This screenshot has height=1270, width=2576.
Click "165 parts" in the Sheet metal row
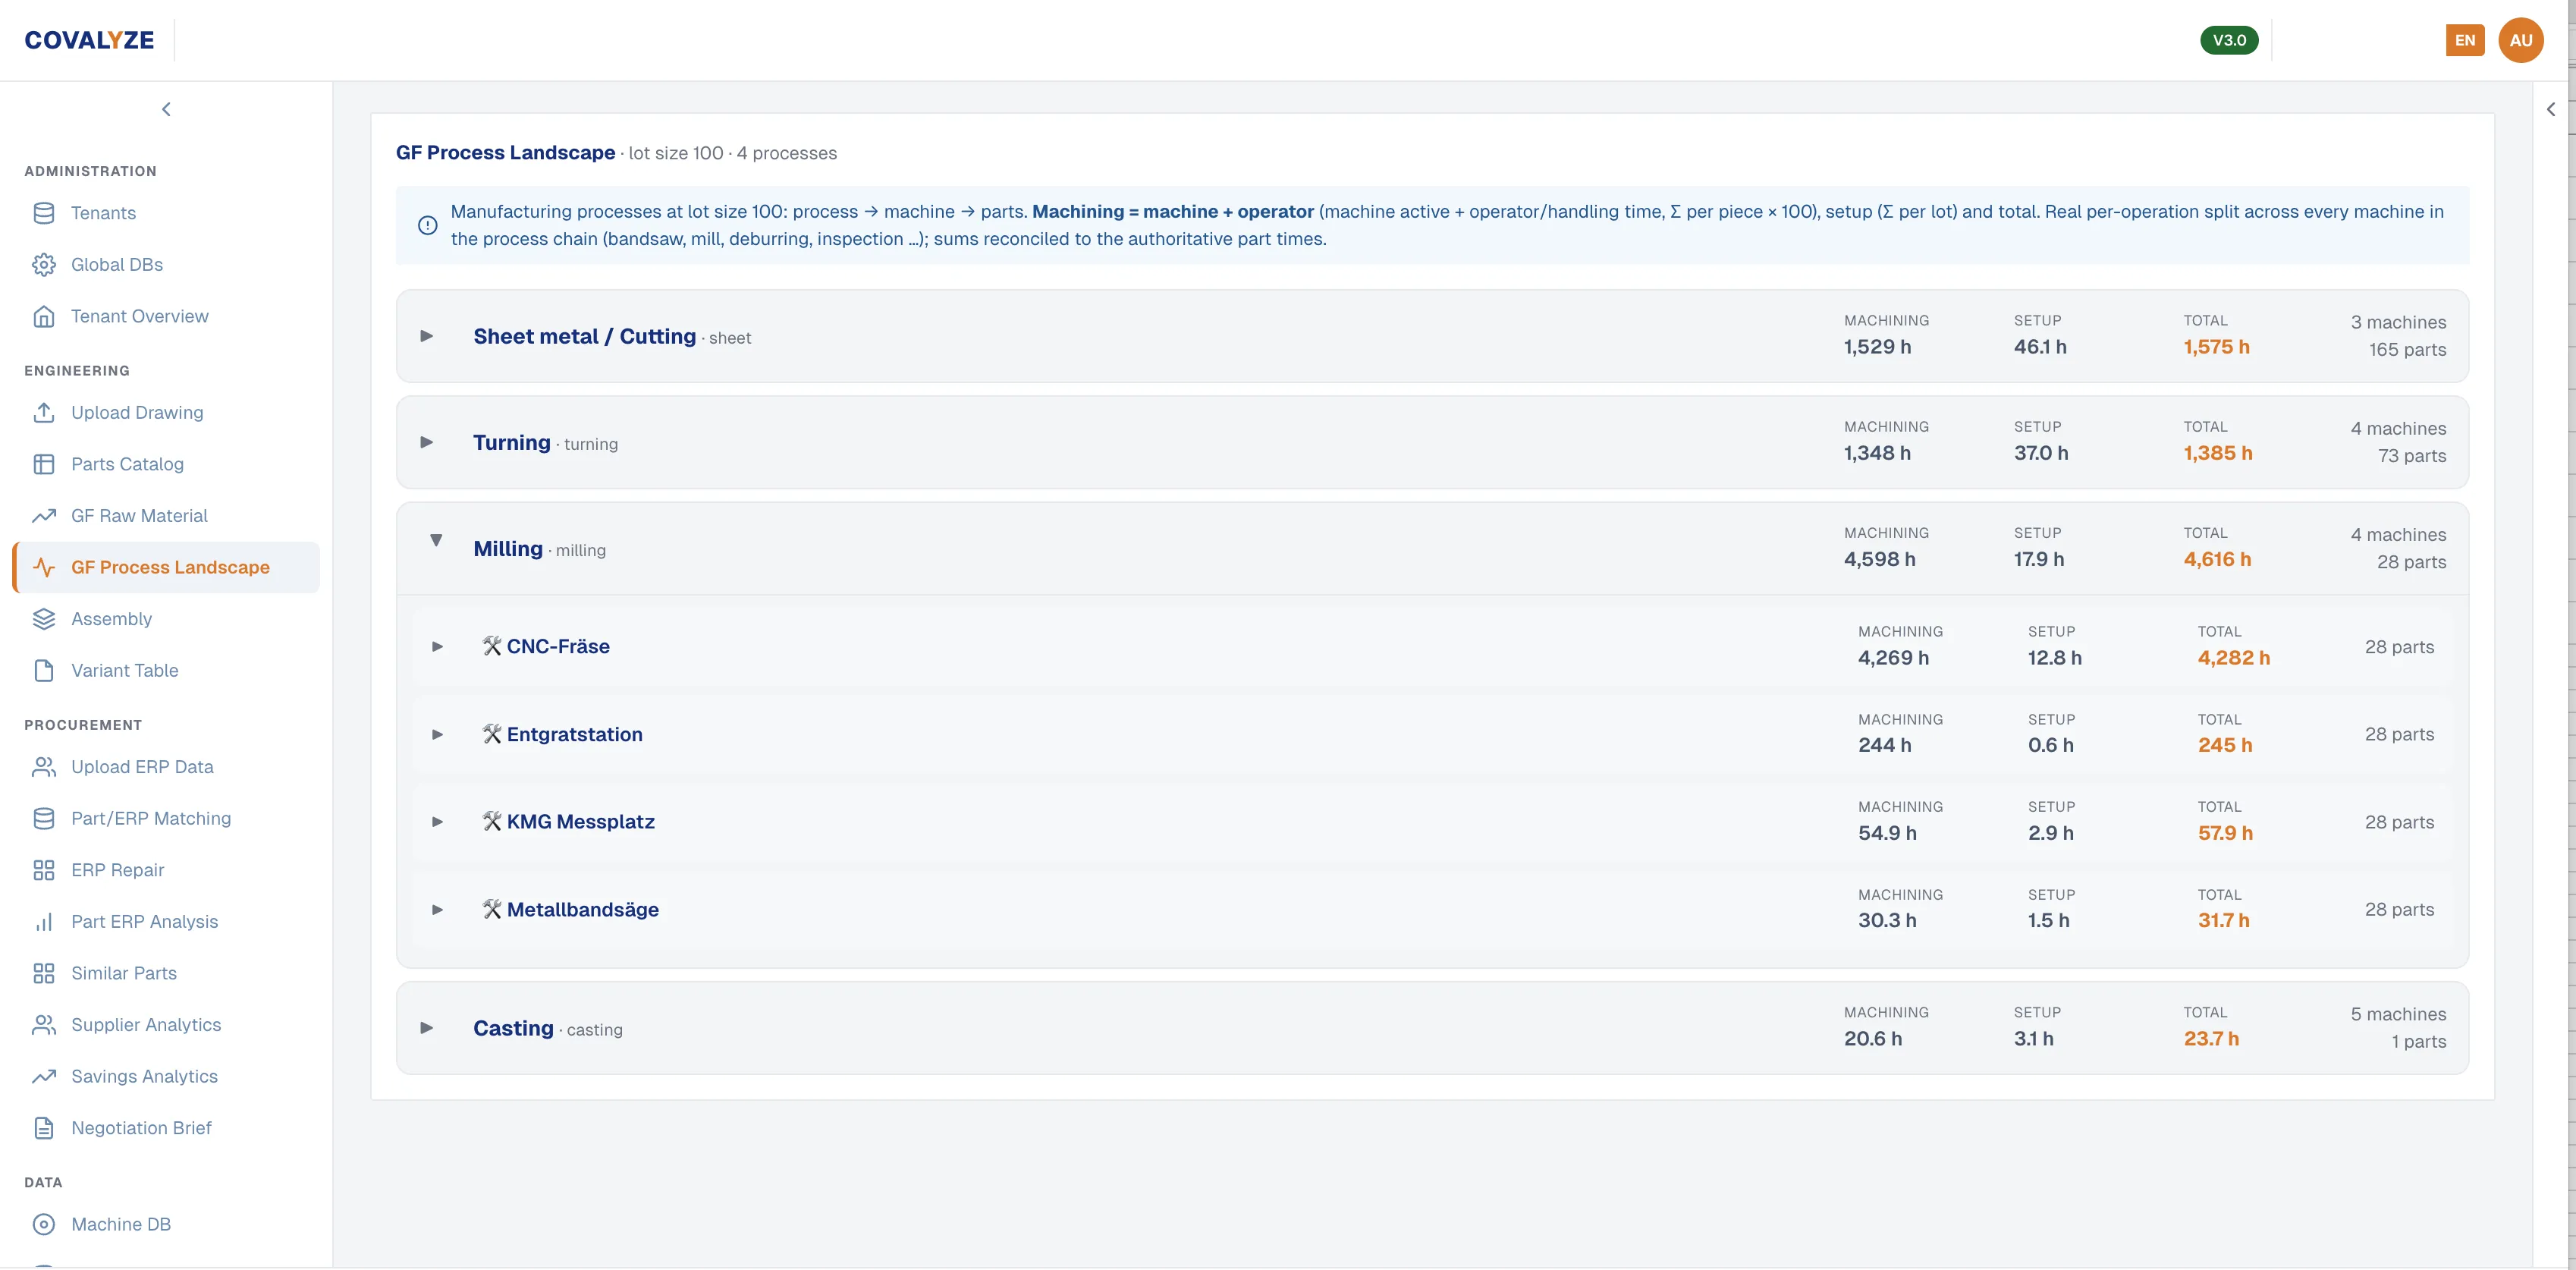[2407, 350]
